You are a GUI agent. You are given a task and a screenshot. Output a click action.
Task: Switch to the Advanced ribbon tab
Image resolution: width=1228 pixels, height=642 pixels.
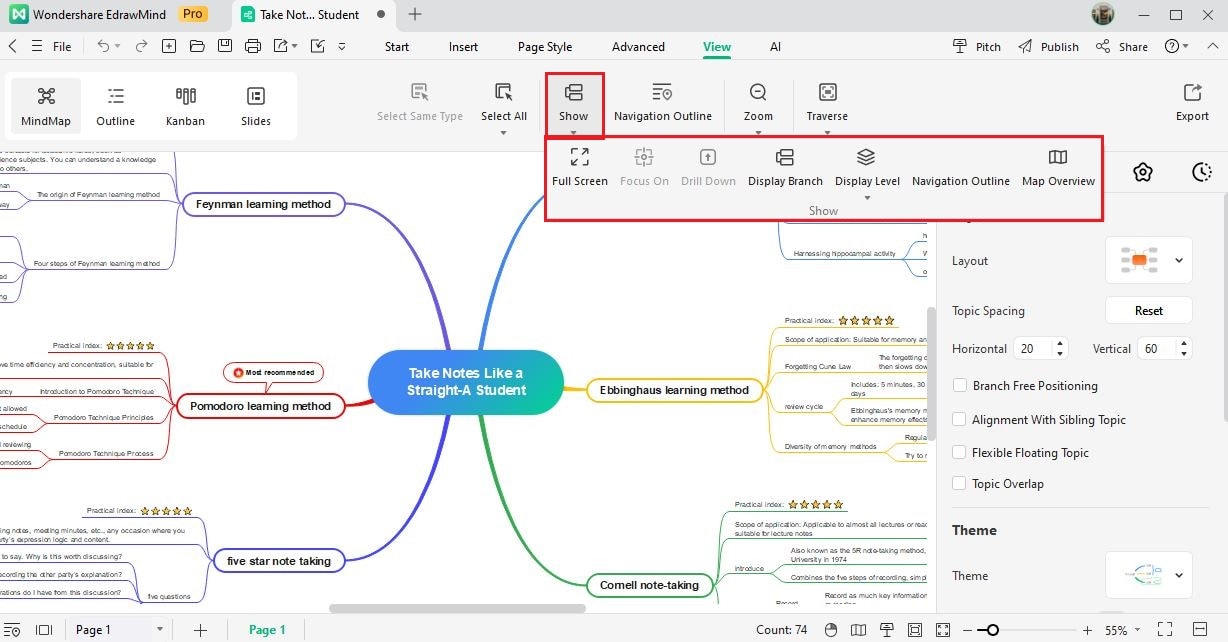click(x=638, y=47)
